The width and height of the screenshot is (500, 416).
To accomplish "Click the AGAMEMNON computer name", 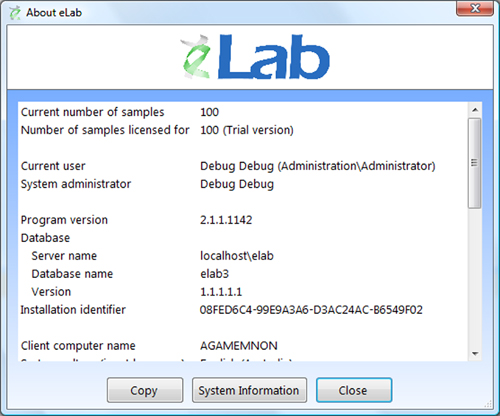I will (239, 346).
